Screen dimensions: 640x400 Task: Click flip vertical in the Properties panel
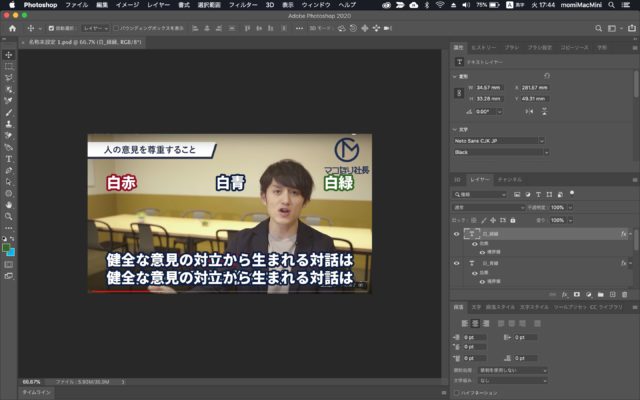(x=544, y=111)
